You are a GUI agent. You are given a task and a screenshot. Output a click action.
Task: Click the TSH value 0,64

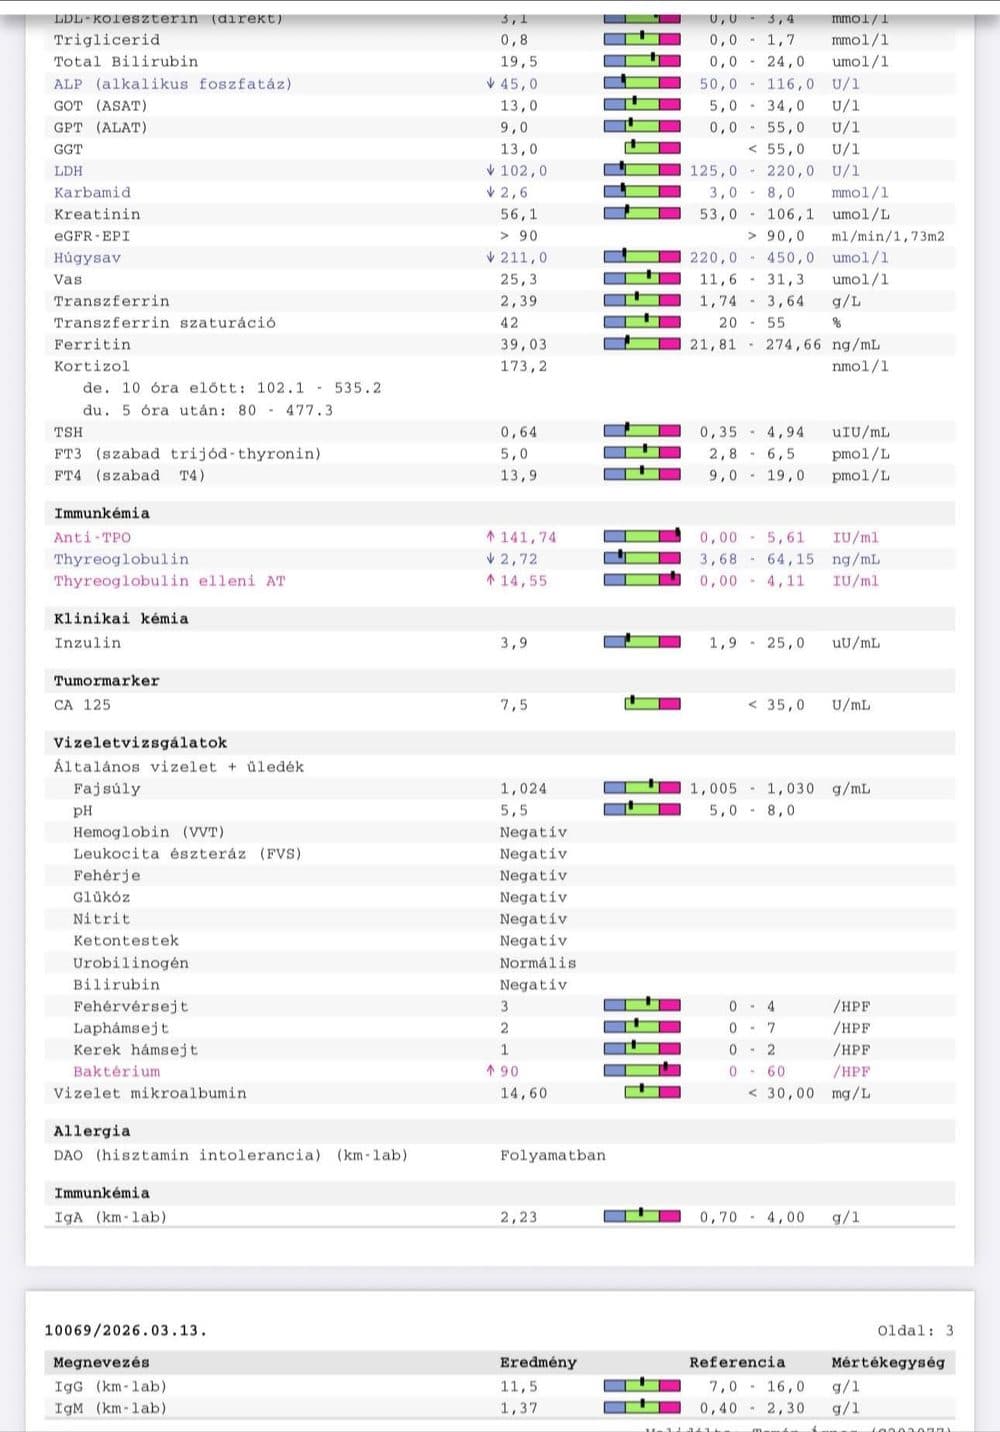coord(519,432)
